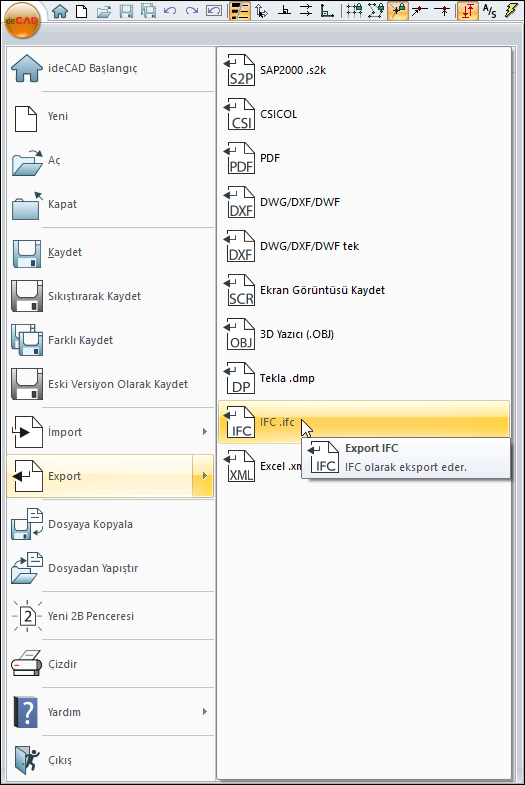
Task: Choose Tekla .dmp export option
Action: point(364,379)
